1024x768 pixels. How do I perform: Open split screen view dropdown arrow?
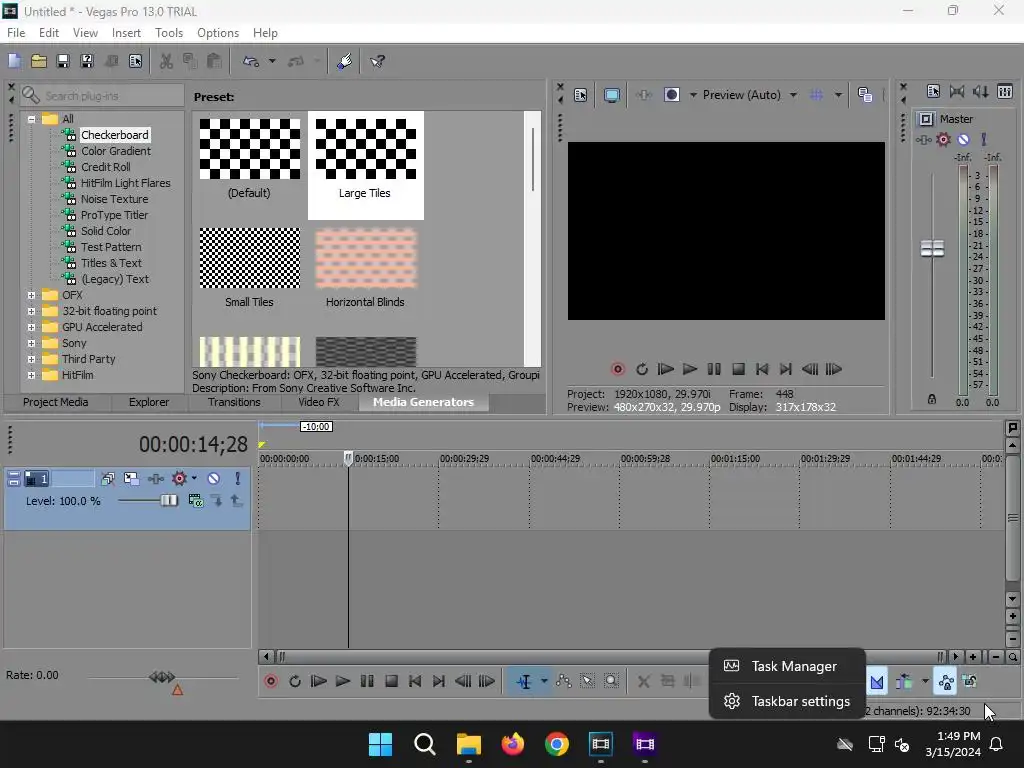(x=693, y=95)
